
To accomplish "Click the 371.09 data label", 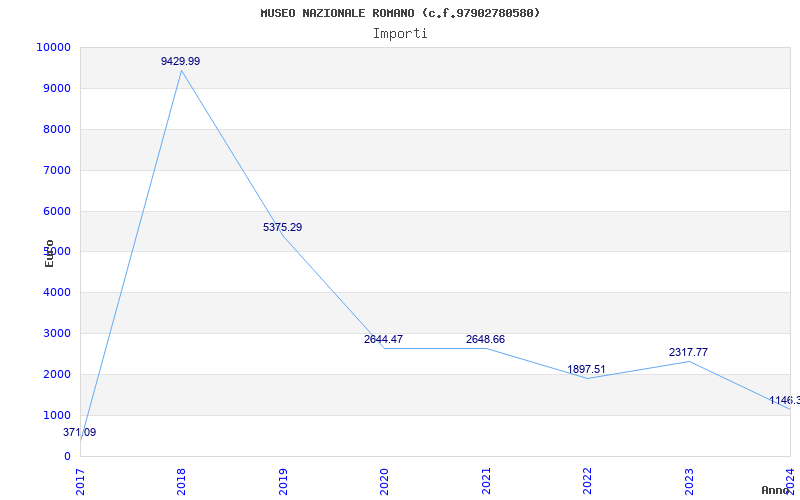I will pyautogui.click(x=80, y=433).
